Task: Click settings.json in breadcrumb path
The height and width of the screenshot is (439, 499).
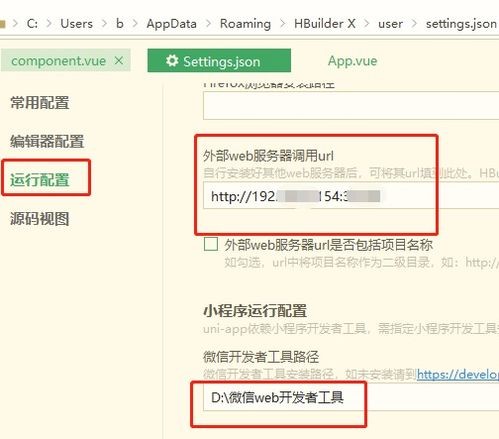Action: pyautogui.click(x=461, y=24)
